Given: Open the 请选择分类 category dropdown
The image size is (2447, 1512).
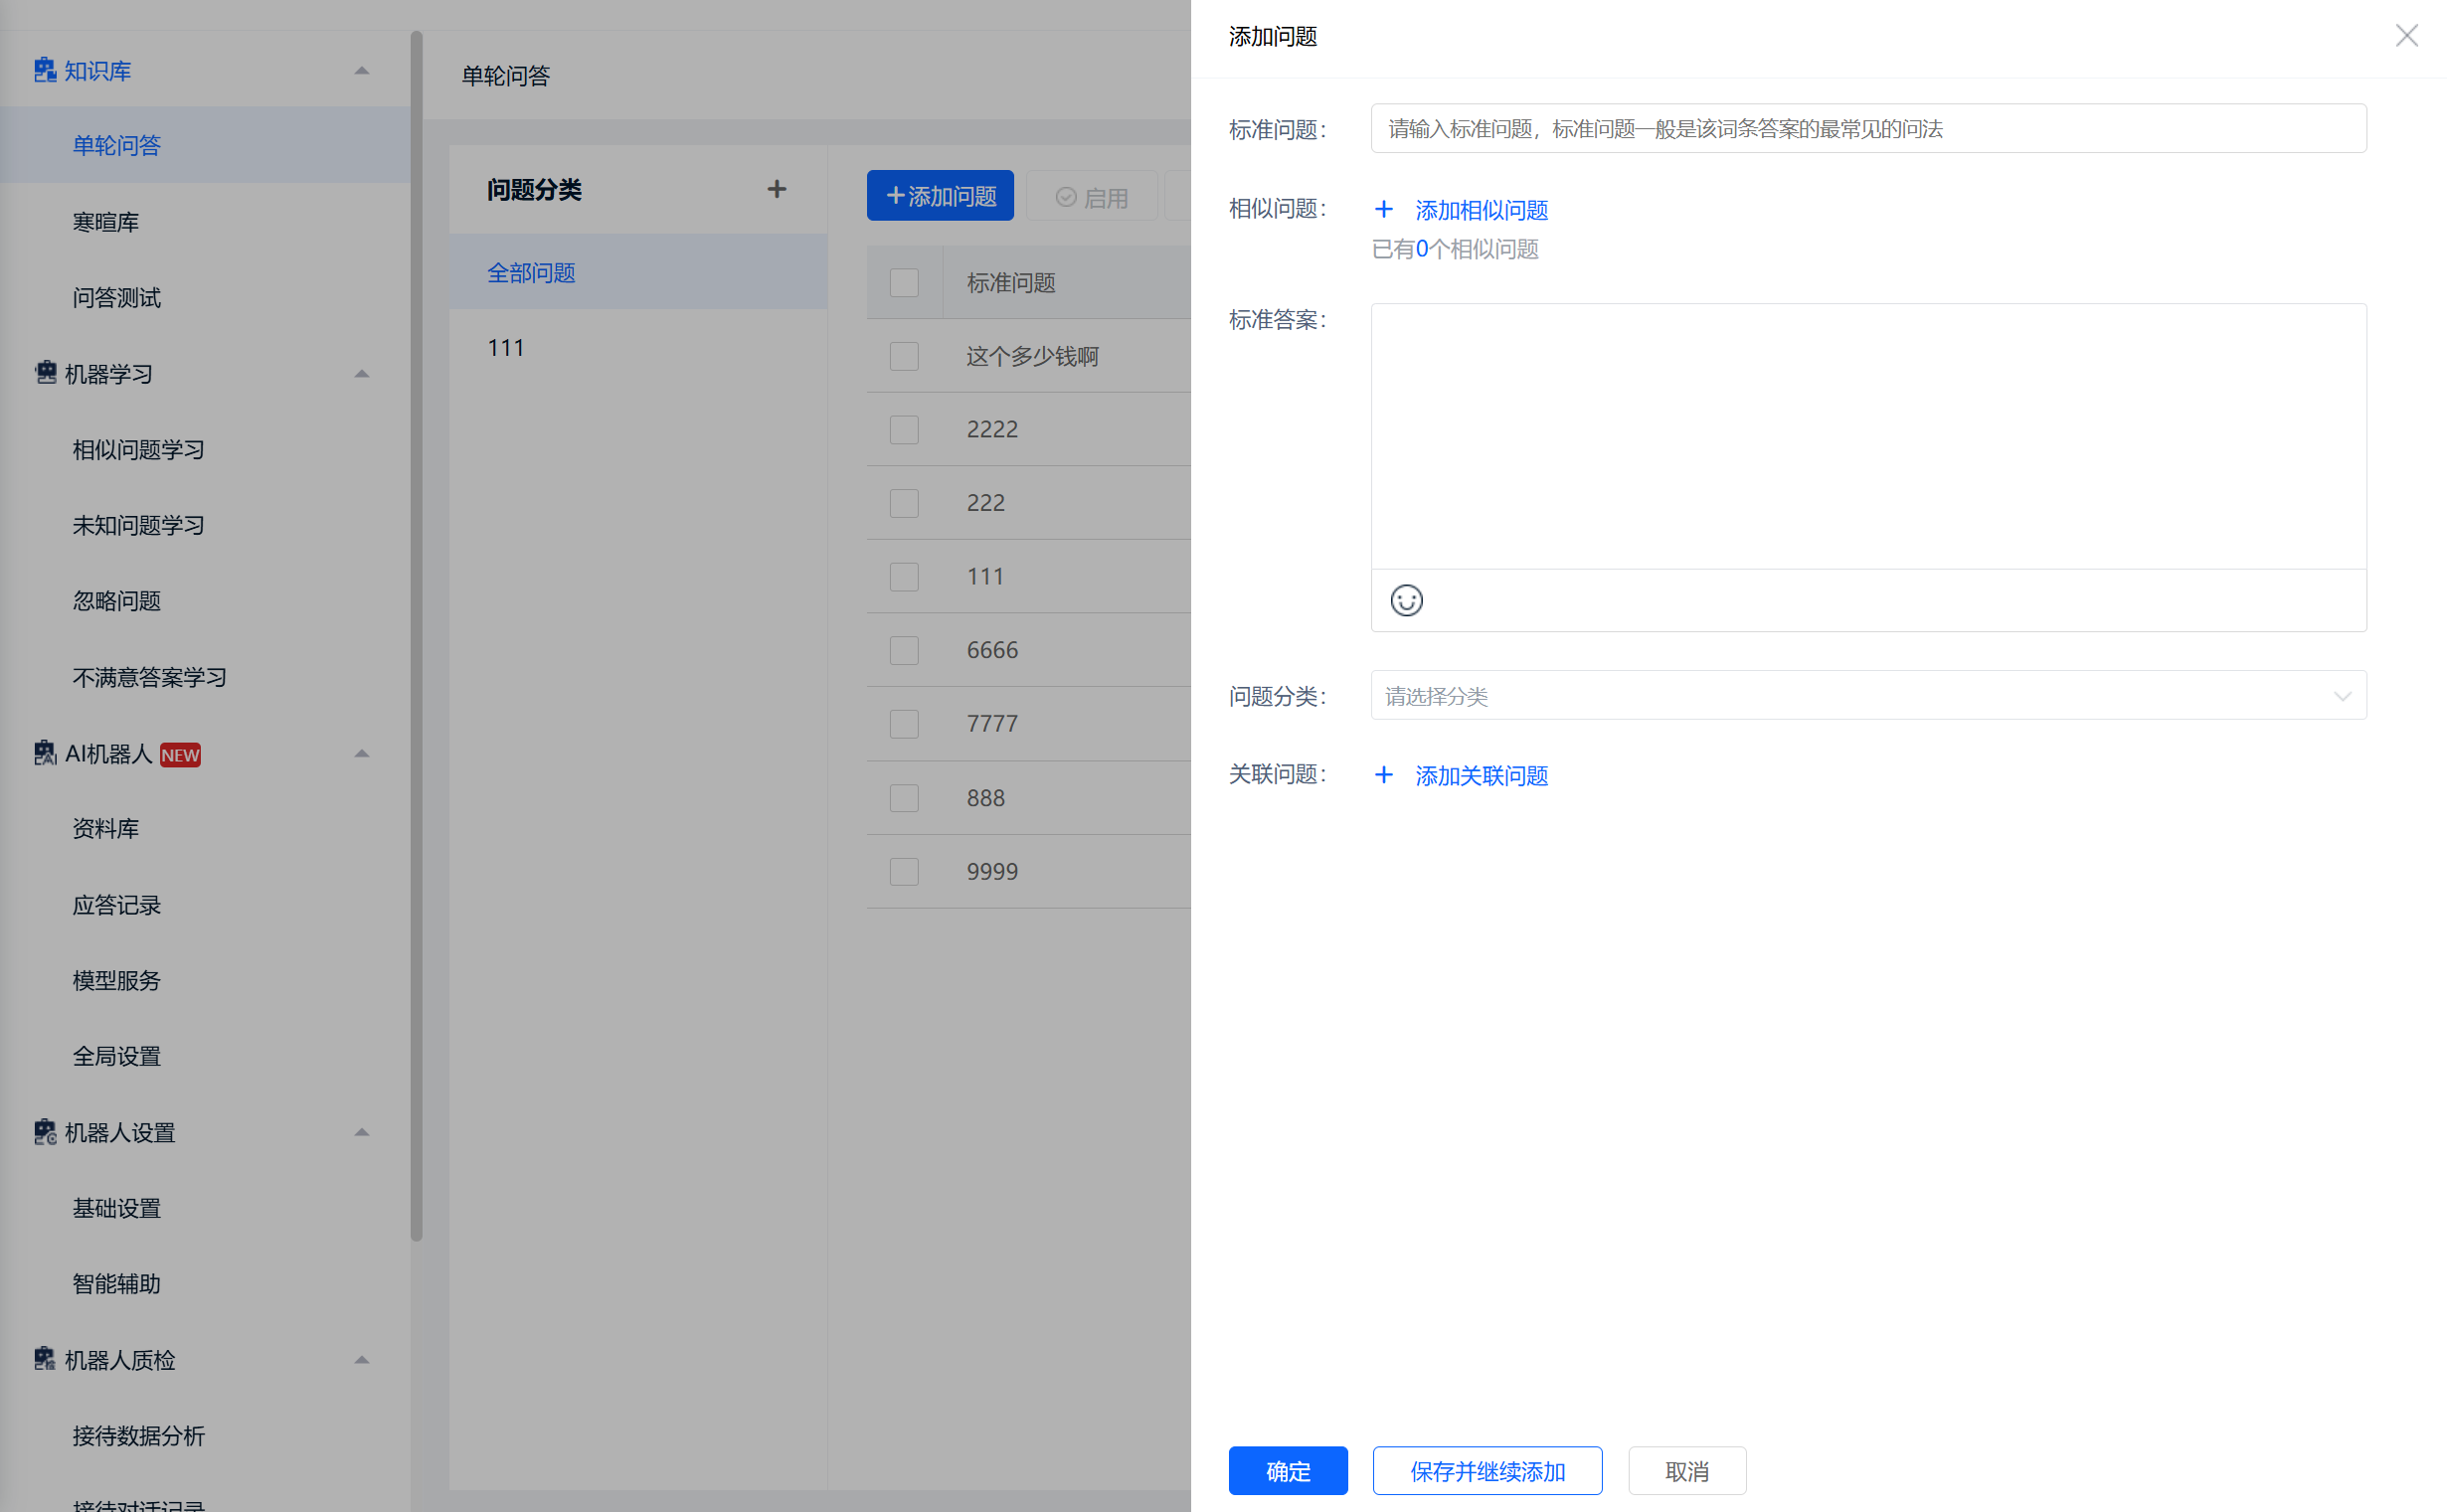Looking at the screenshot, I should click(1867, 695).
